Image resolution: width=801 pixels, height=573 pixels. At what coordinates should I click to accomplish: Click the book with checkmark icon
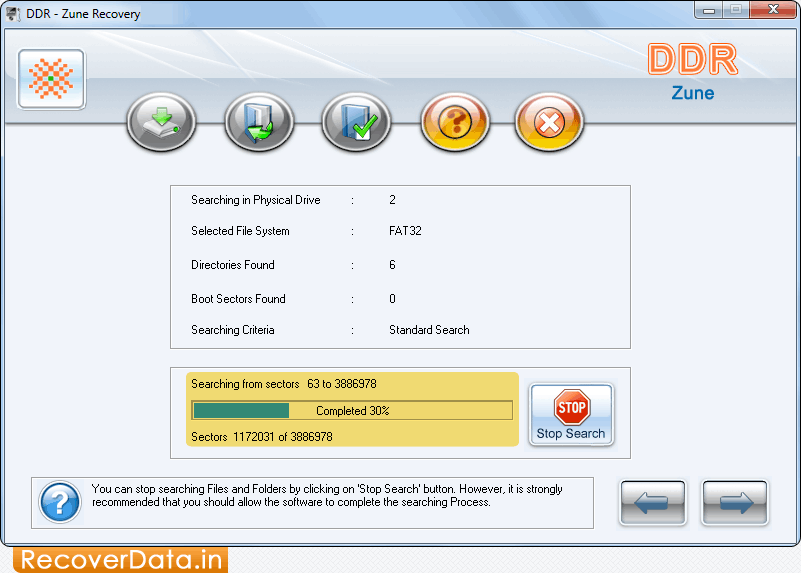[x=357, y=122]
